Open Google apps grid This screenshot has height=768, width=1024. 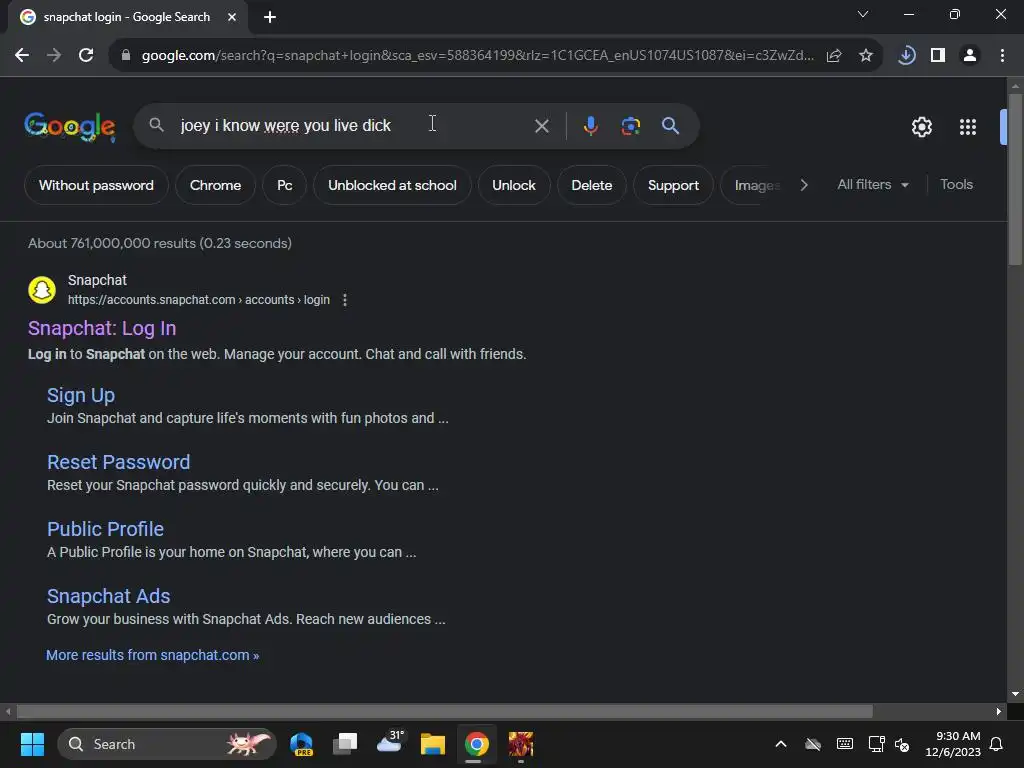tap(968, 127)
